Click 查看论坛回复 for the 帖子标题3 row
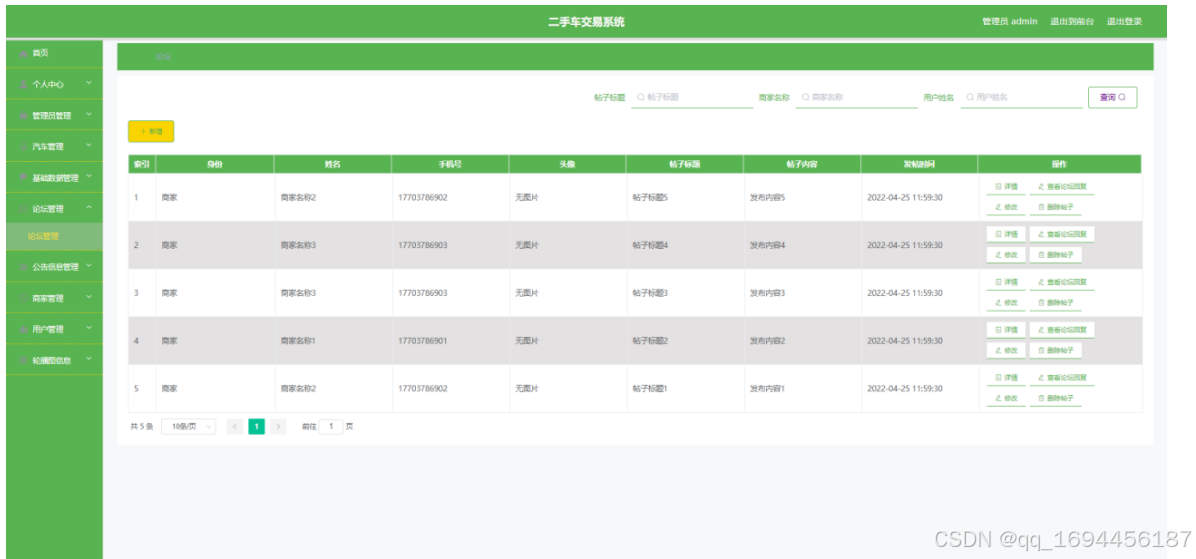The image size is (1196, 559). coord(1062,282)
